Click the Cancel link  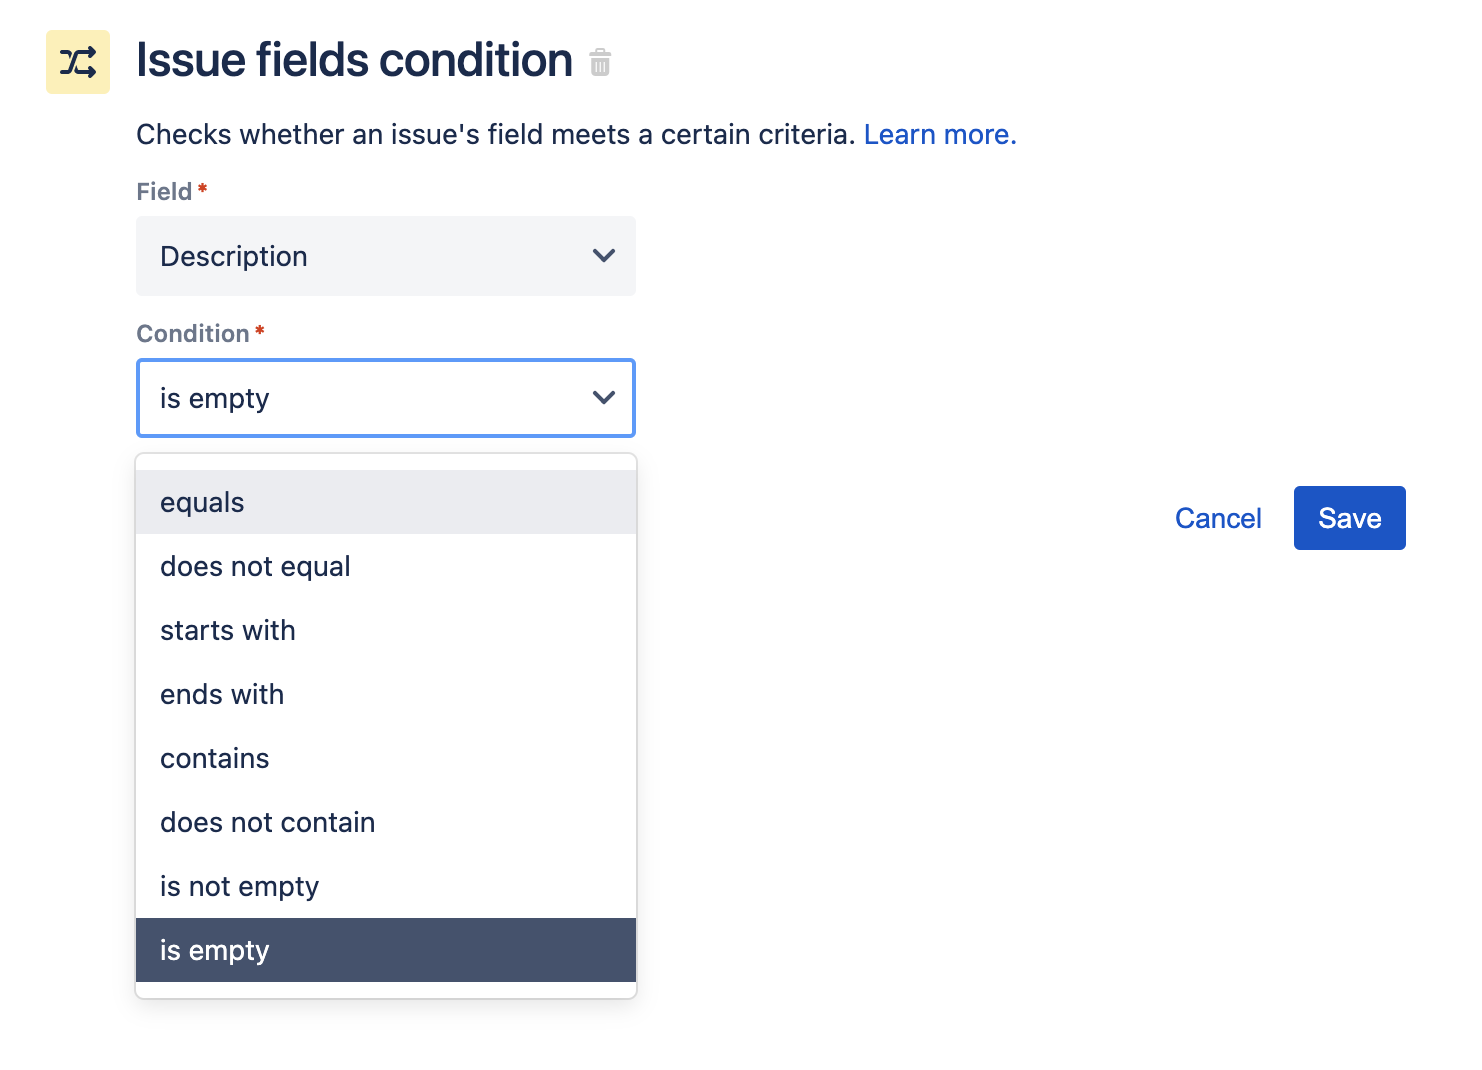point(1217,518)
